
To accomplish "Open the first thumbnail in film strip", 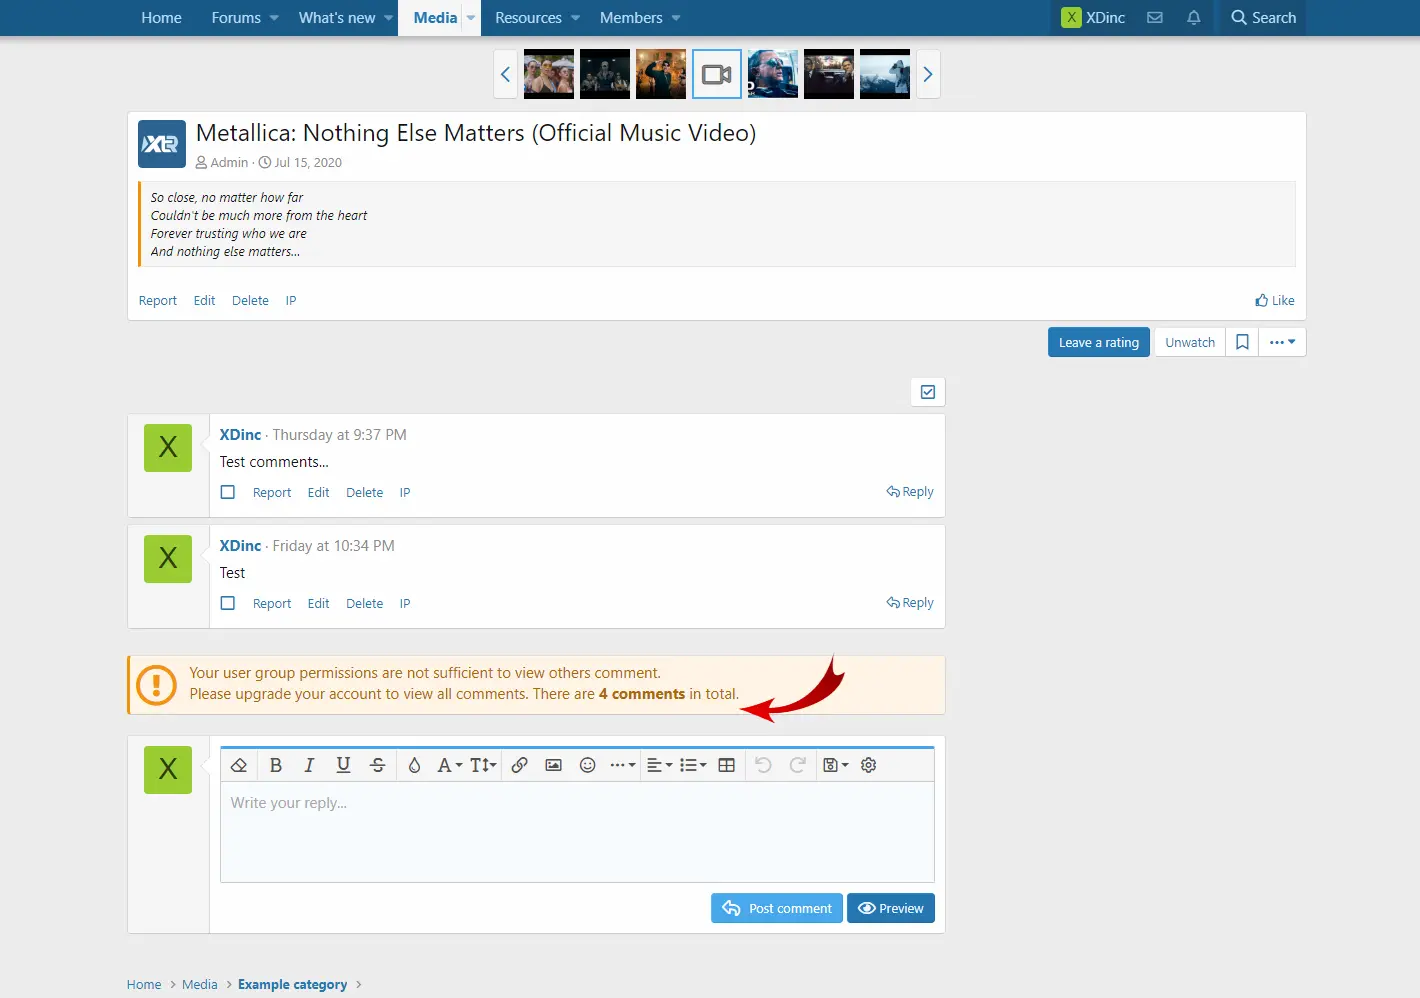I will 549,74.
